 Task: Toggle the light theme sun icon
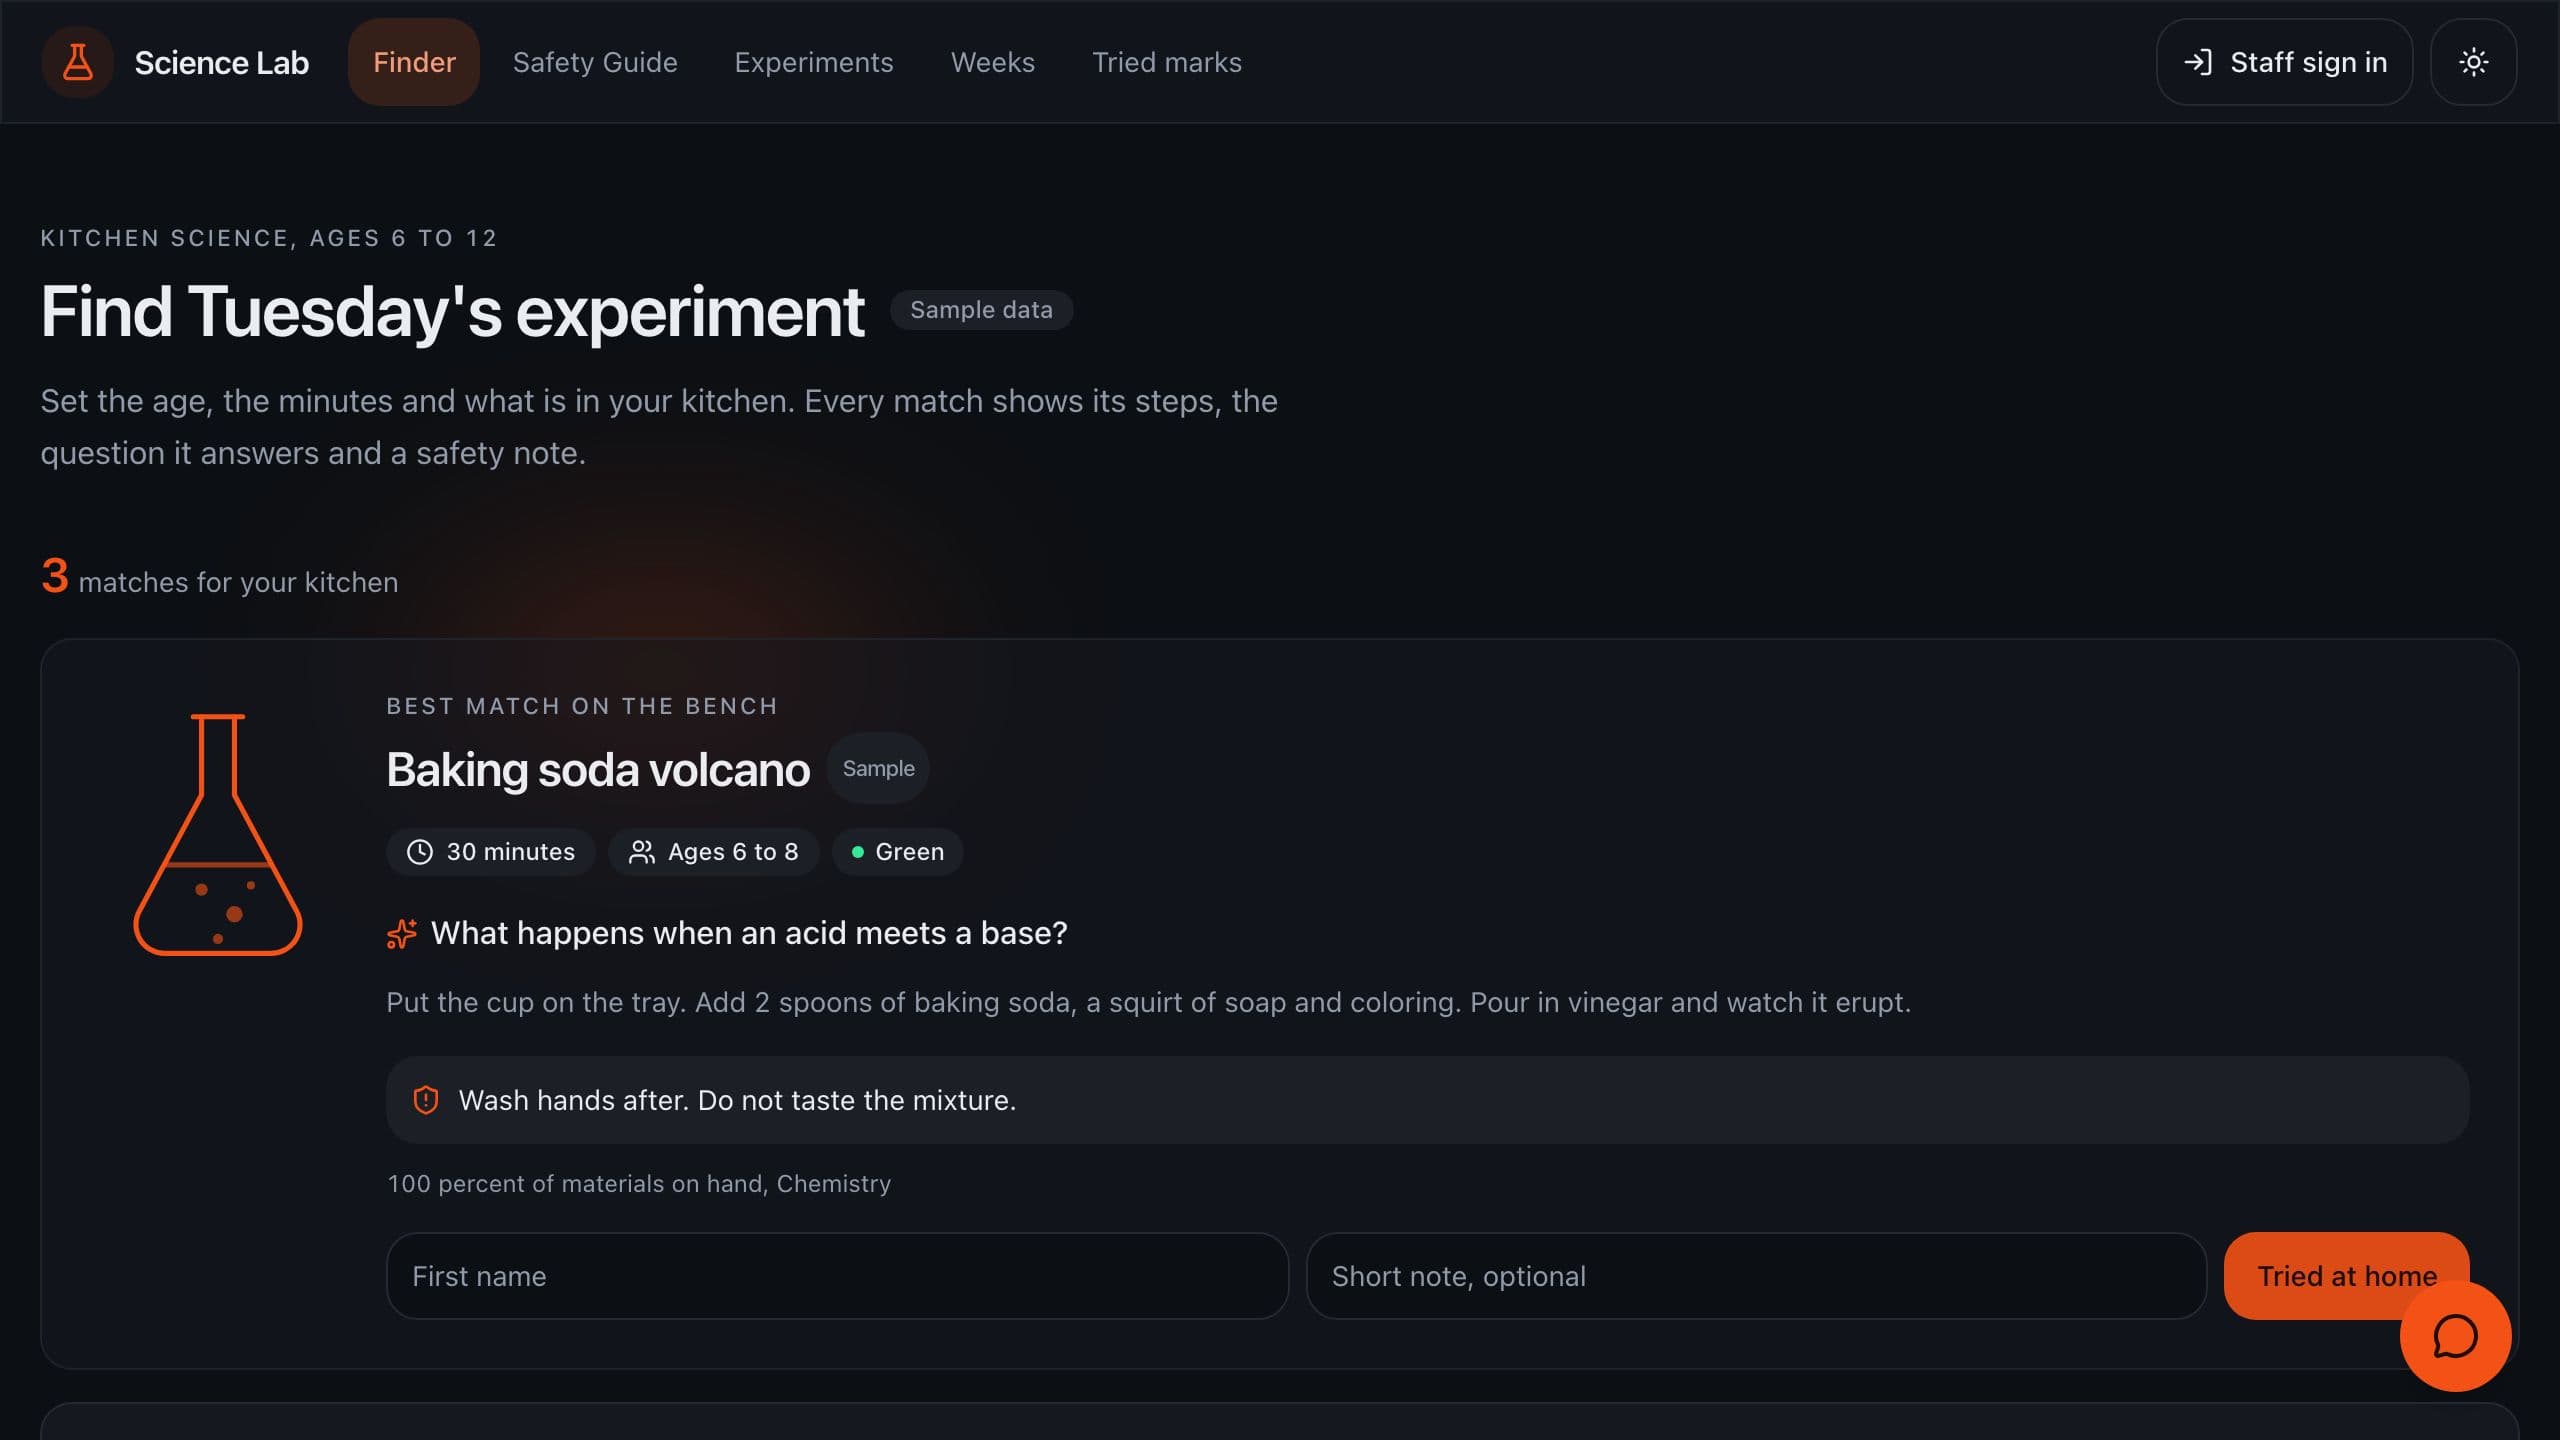click(x=2473, y=62)
